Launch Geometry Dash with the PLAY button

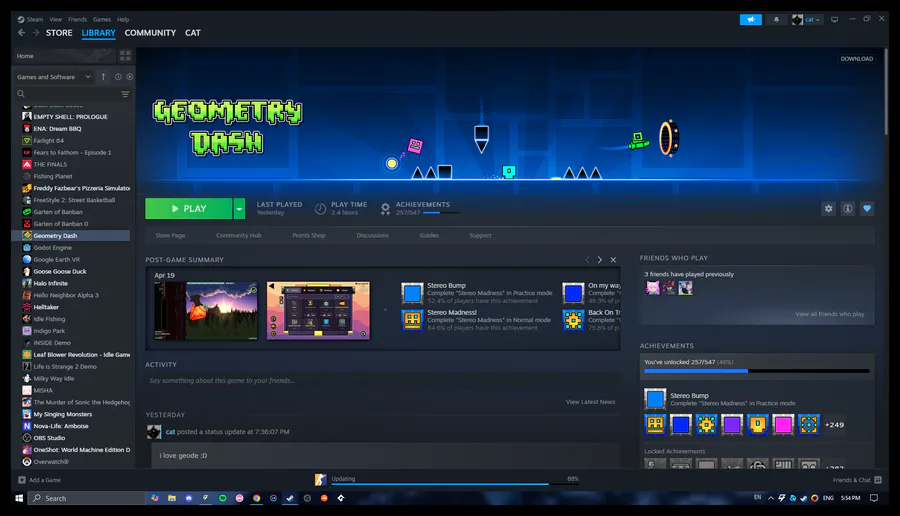click(x=189, y=208)
